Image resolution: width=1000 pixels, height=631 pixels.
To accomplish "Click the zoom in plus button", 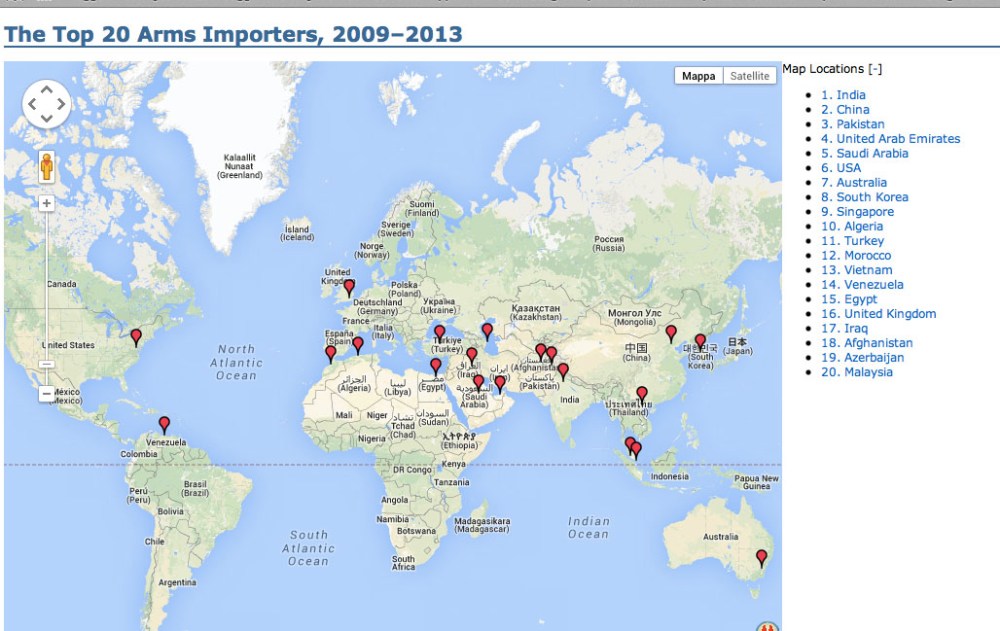I will tap(46, 203).
